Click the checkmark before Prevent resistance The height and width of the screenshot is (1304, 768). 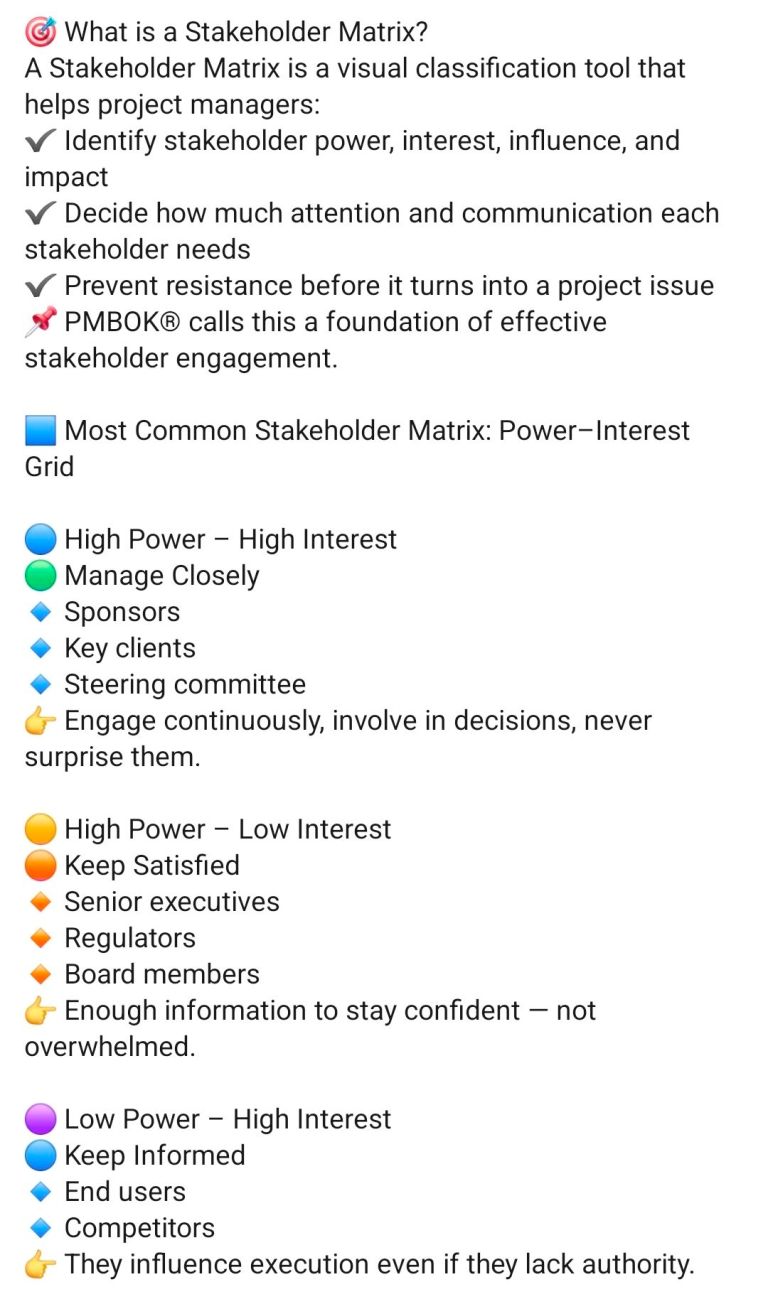pos(41,286)
